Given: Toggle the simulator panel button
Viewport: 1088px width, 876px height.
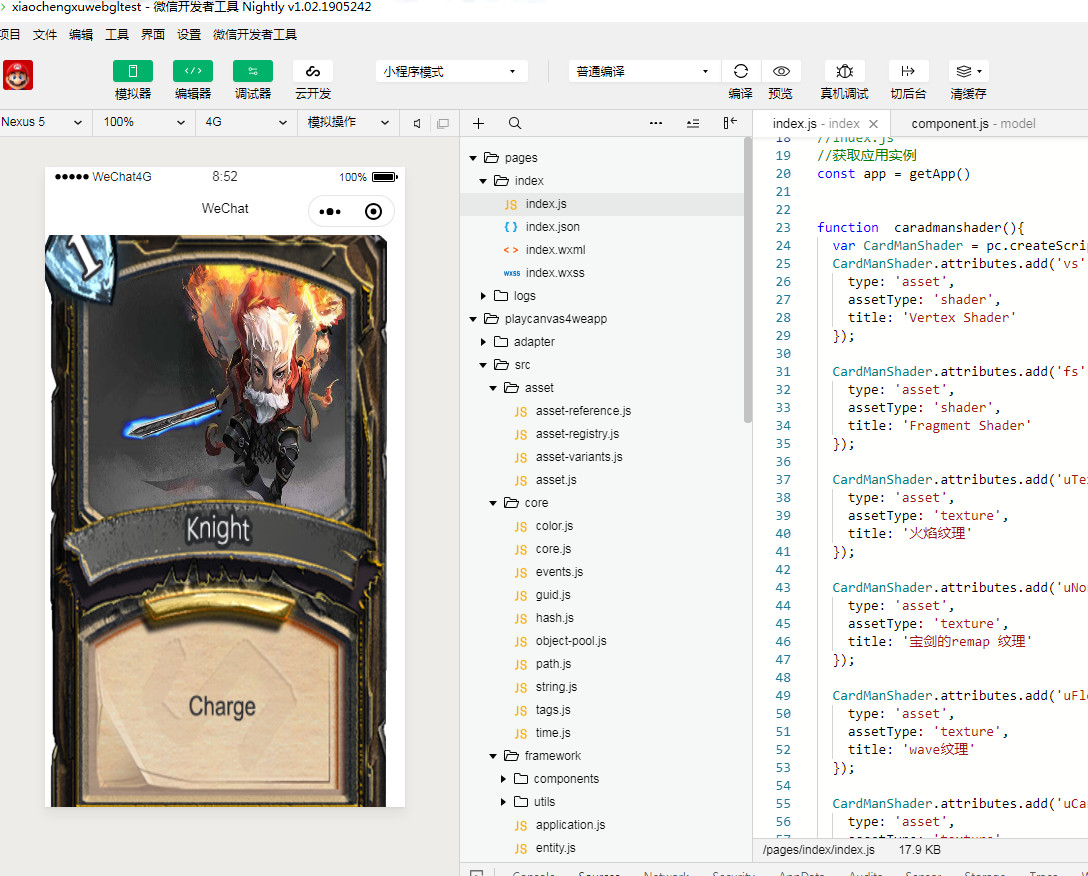Looking at the screenshot, I should 133,72.
